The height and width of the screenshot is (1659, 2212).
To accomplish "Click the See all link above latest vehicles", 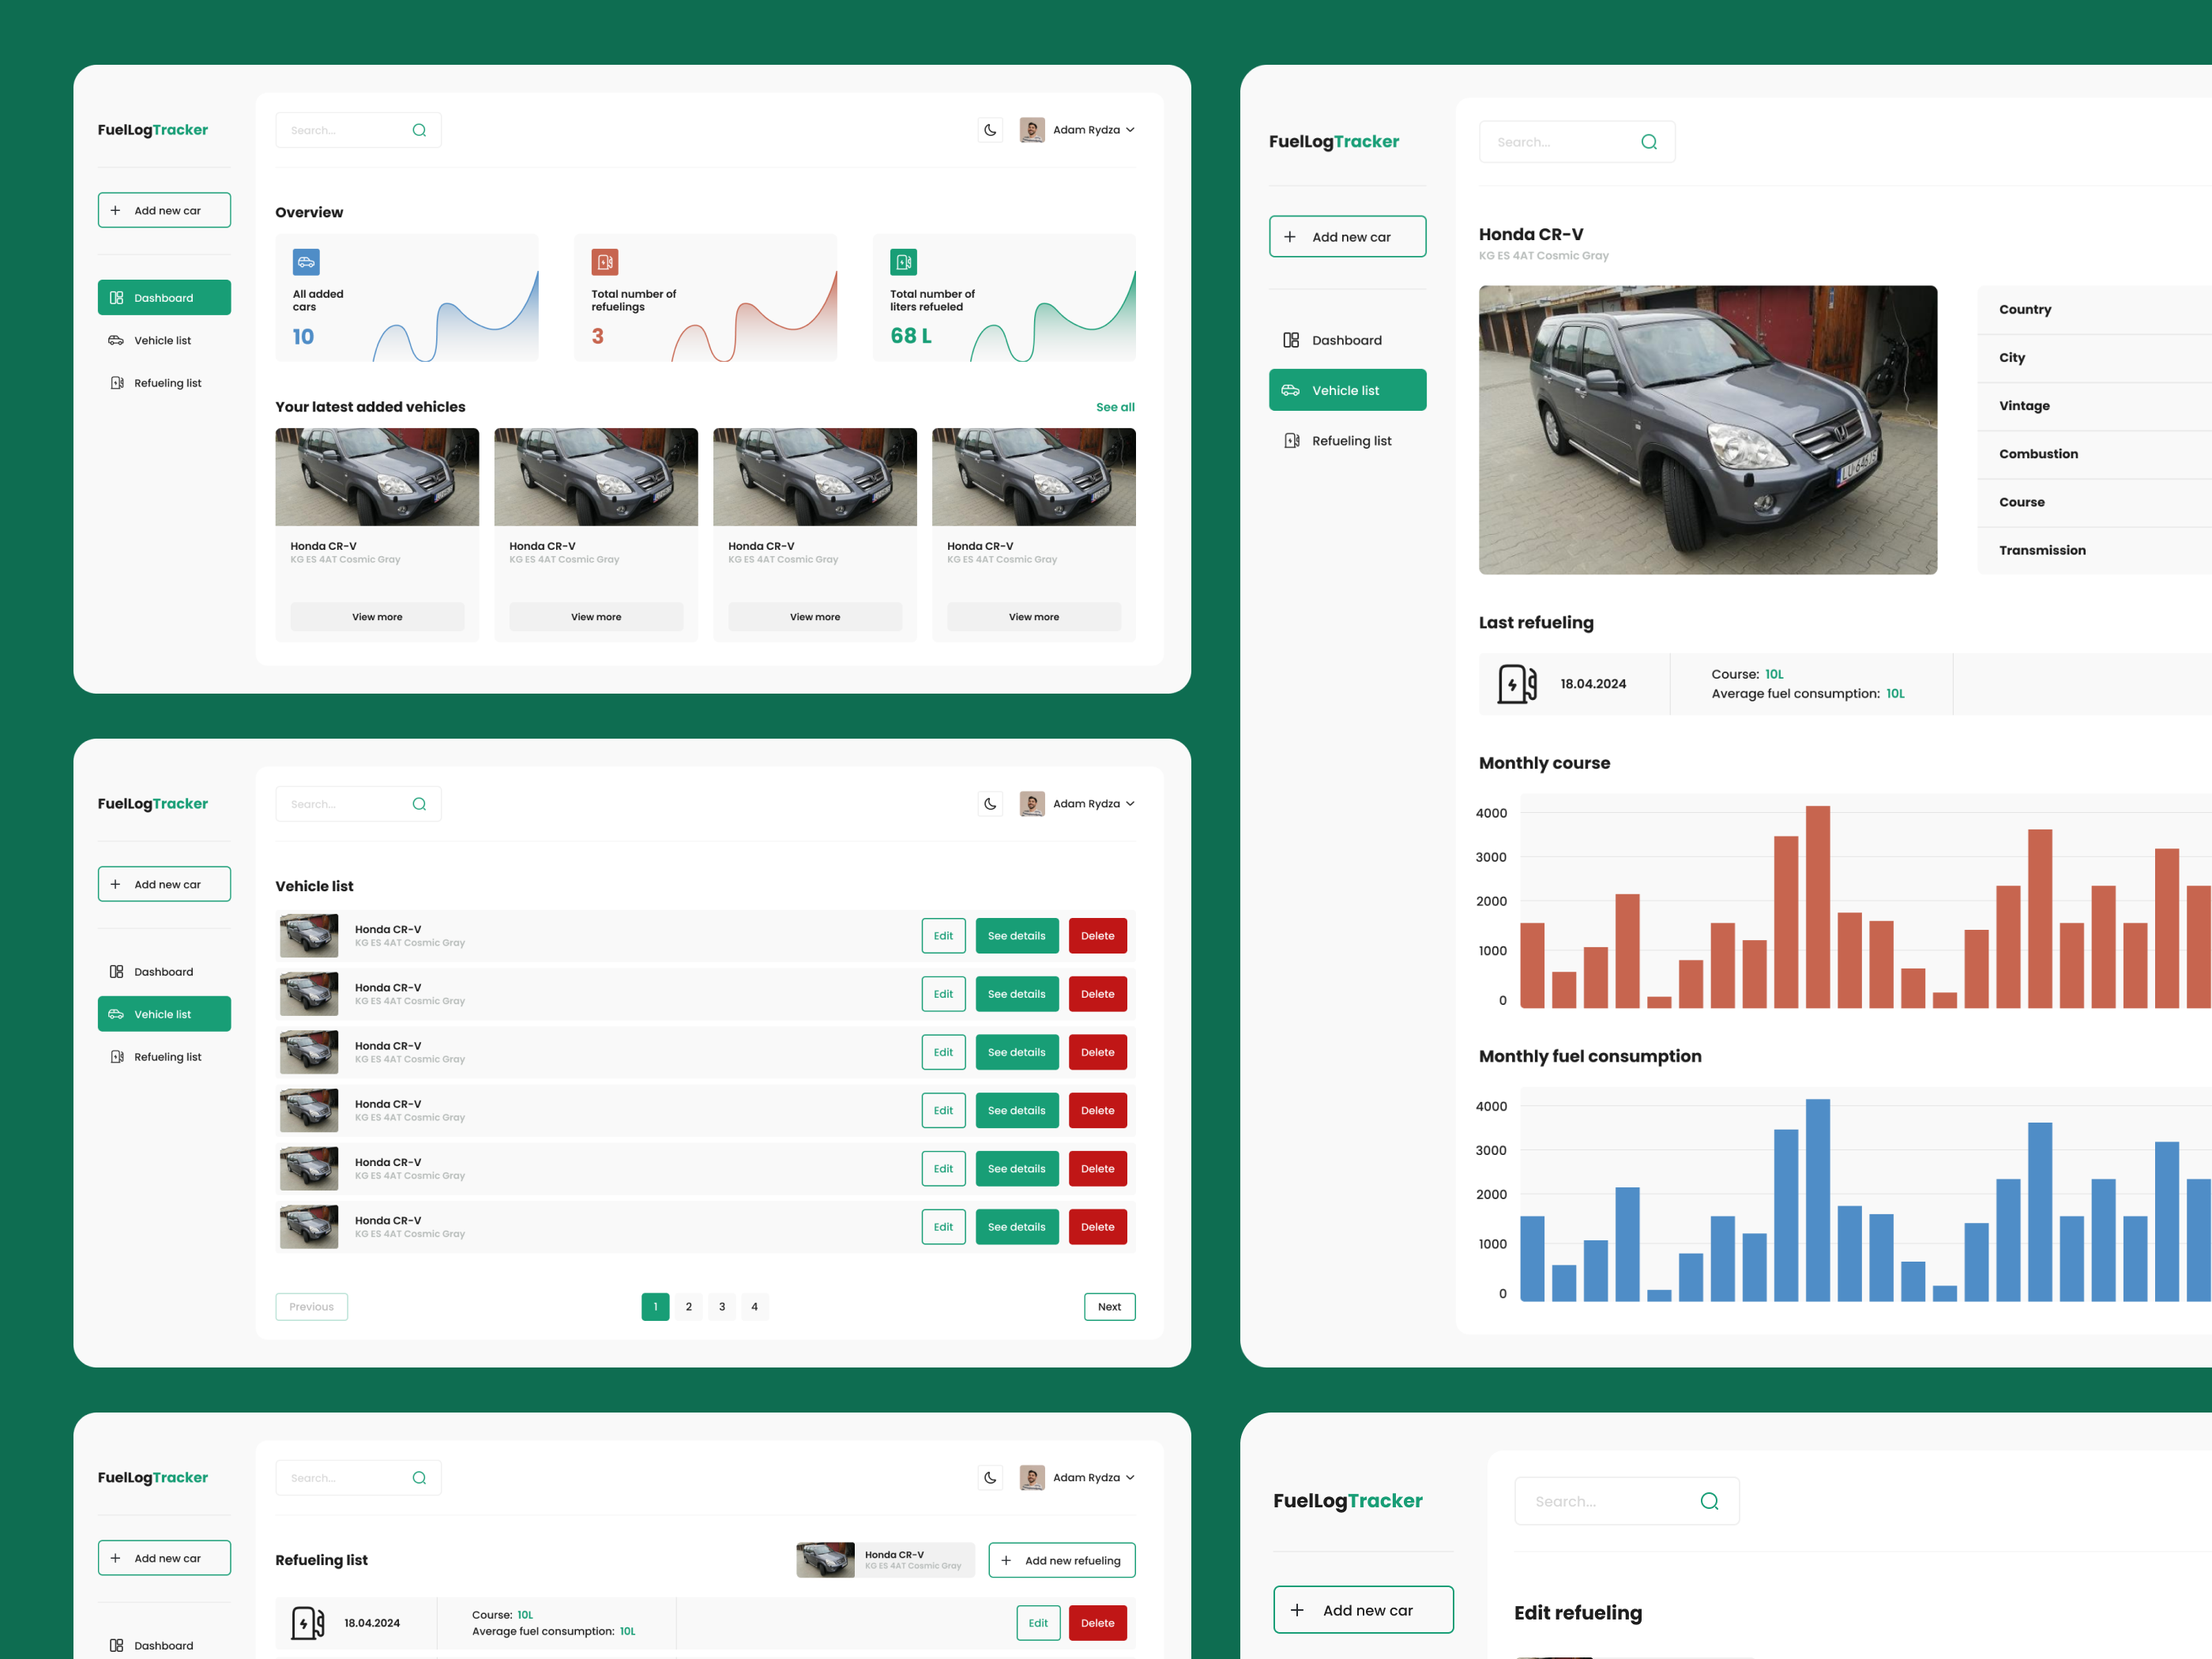I will [1115, 406].
